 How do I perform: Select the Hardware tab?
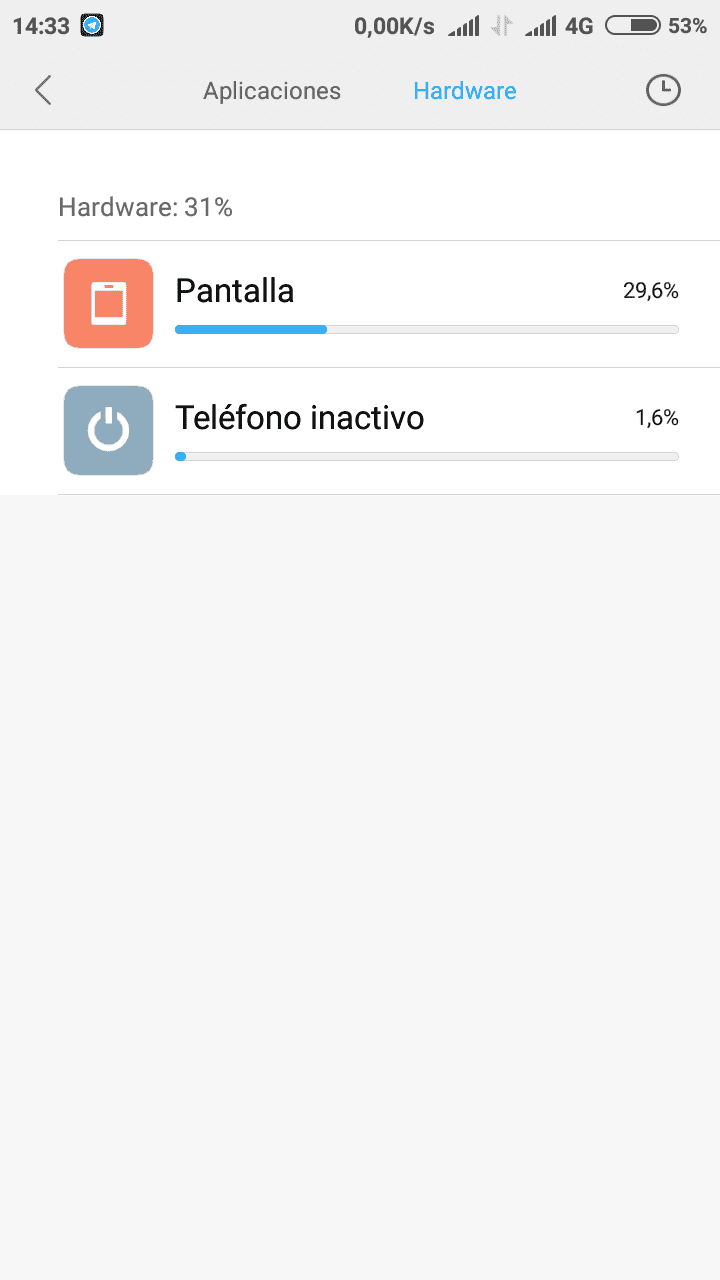(465, 91)
